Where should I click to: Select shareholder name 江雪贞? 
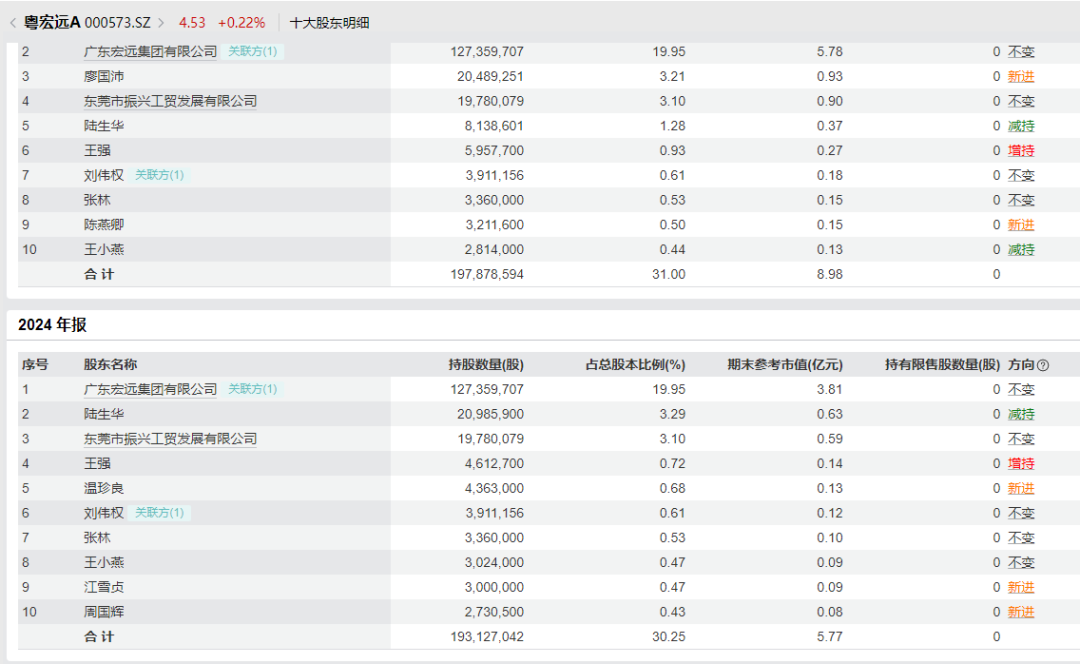(x=103, y=588)
